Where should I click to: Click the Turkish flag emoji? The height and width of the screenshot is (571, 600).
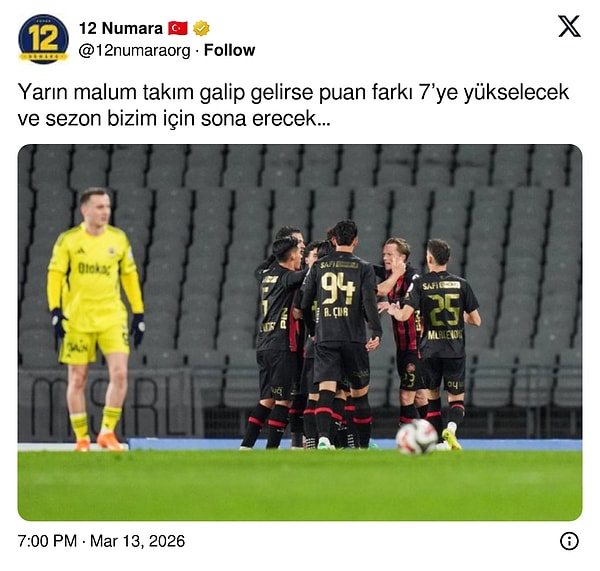pyautogui.click(x=178, y=28)
